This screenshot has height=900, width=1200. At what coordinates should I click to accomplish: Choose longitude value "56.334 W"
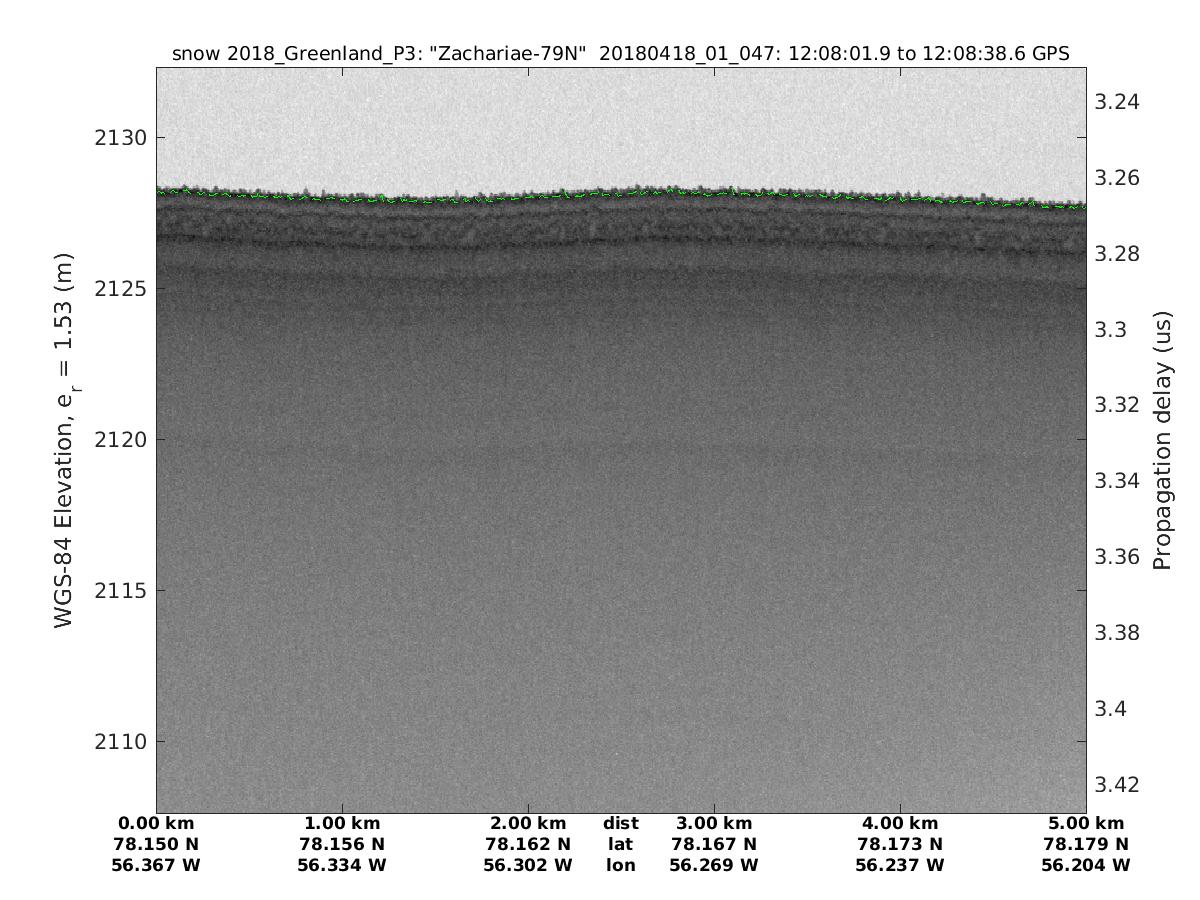pyautogui.click(x=342, y=865)
